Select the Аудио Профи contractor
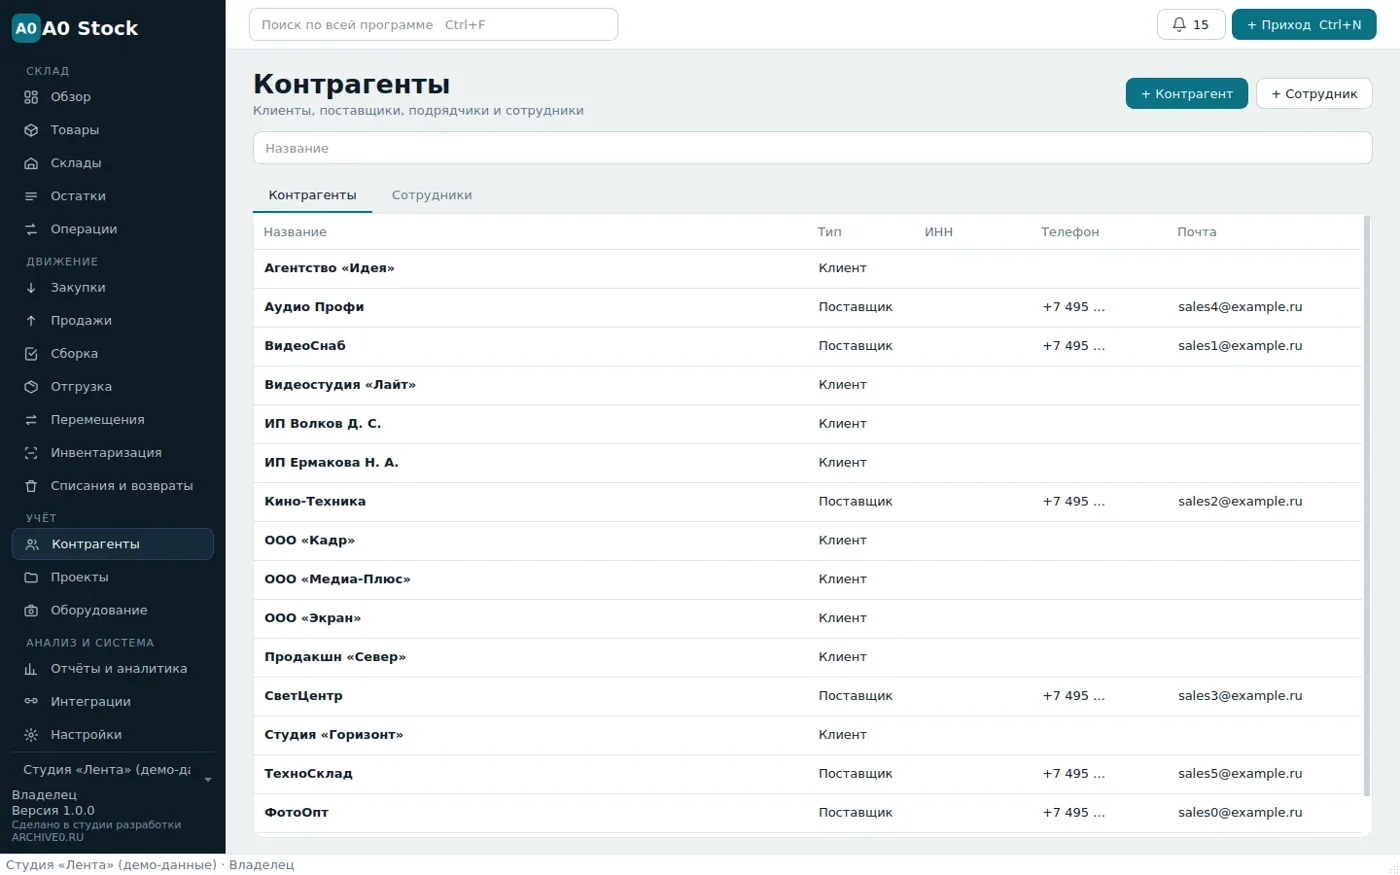 (x=808, y=307)
